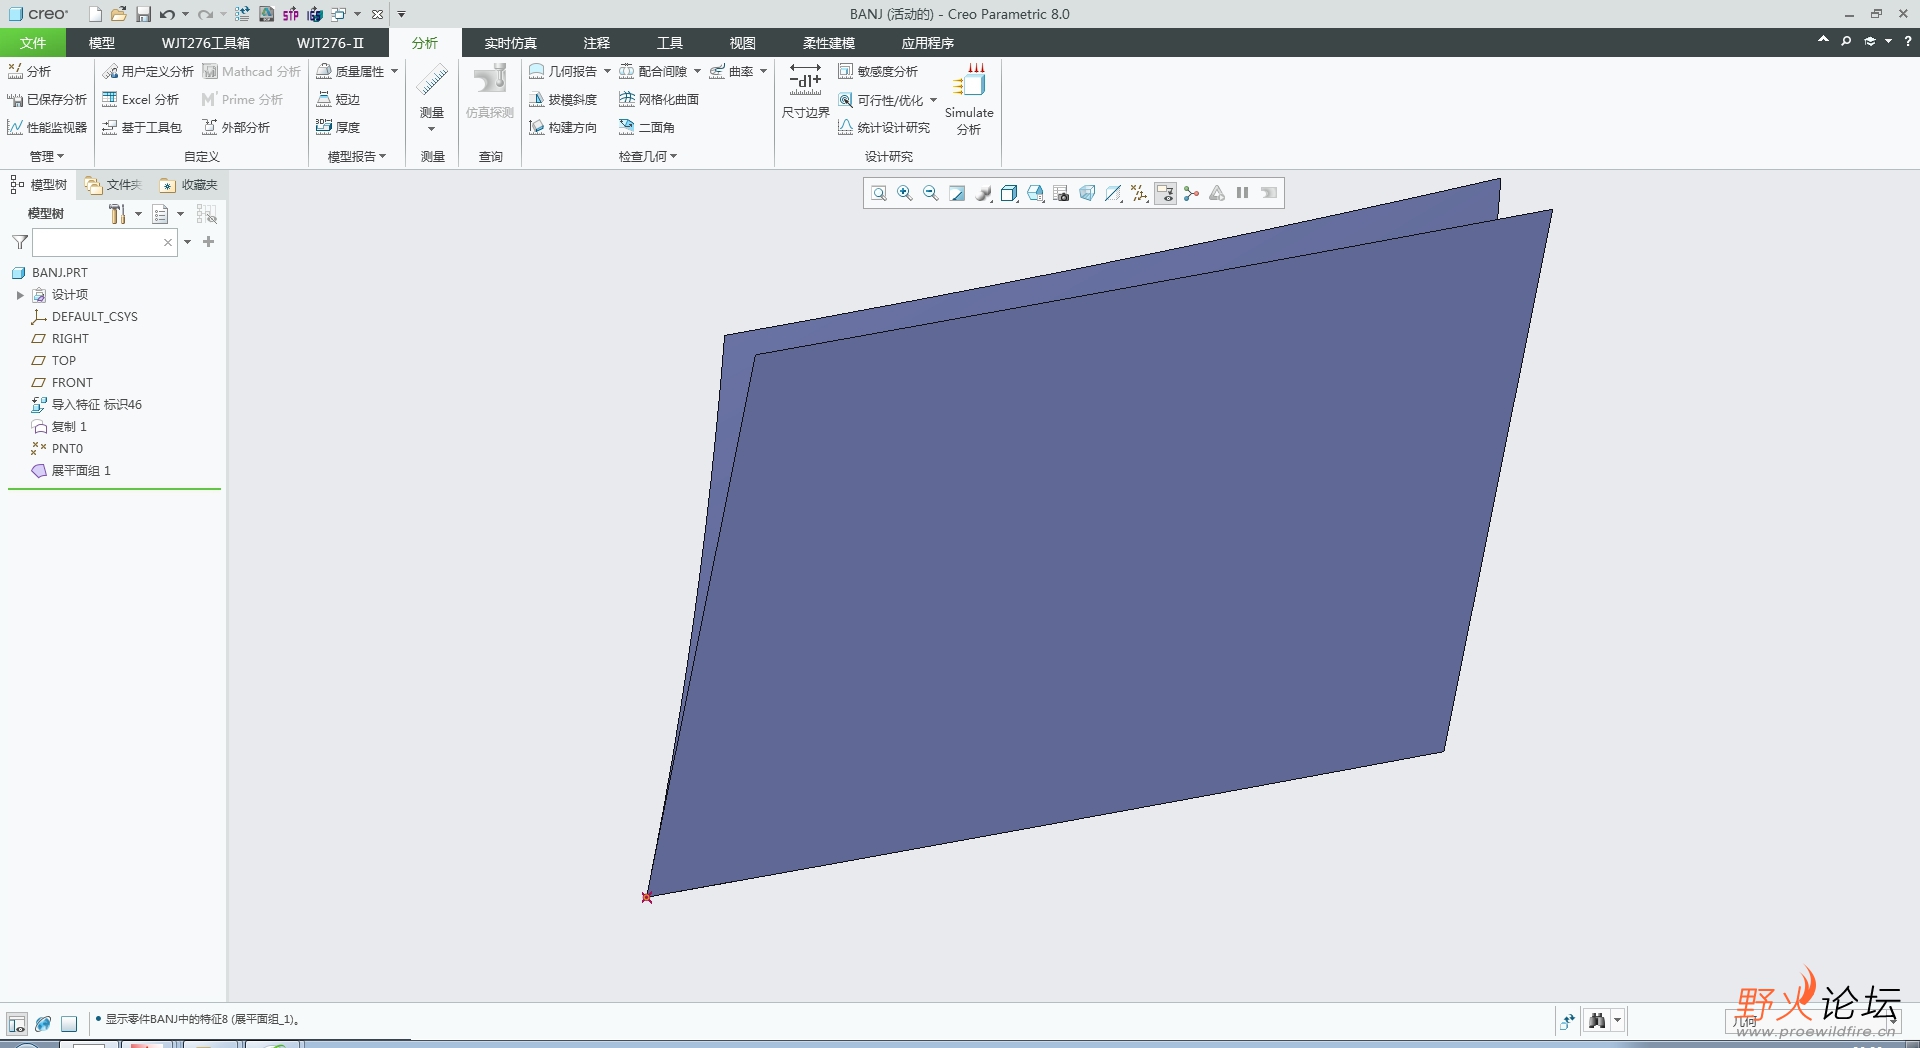
Task: Switch to the 实时仿真 ribbon tab
Action: pos(510,43)
